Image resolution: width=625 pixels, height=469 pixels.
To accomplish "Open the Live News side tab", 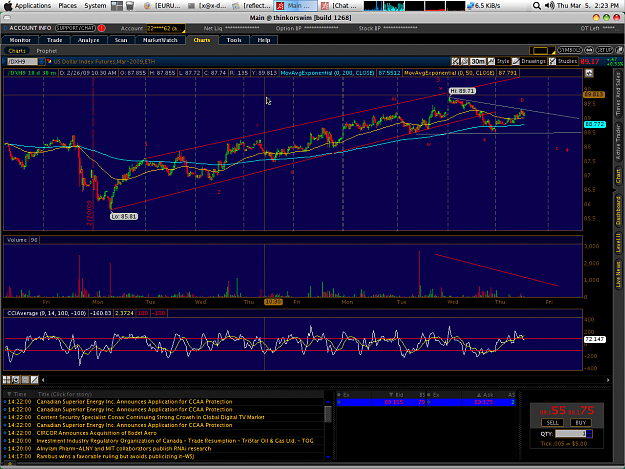I will click(x=618, y=274).
